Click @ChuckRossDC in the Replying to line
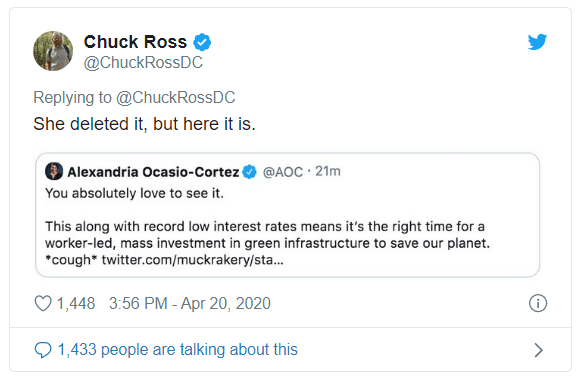This screenshot has height=380, width=583. click(x=175, y=98)
